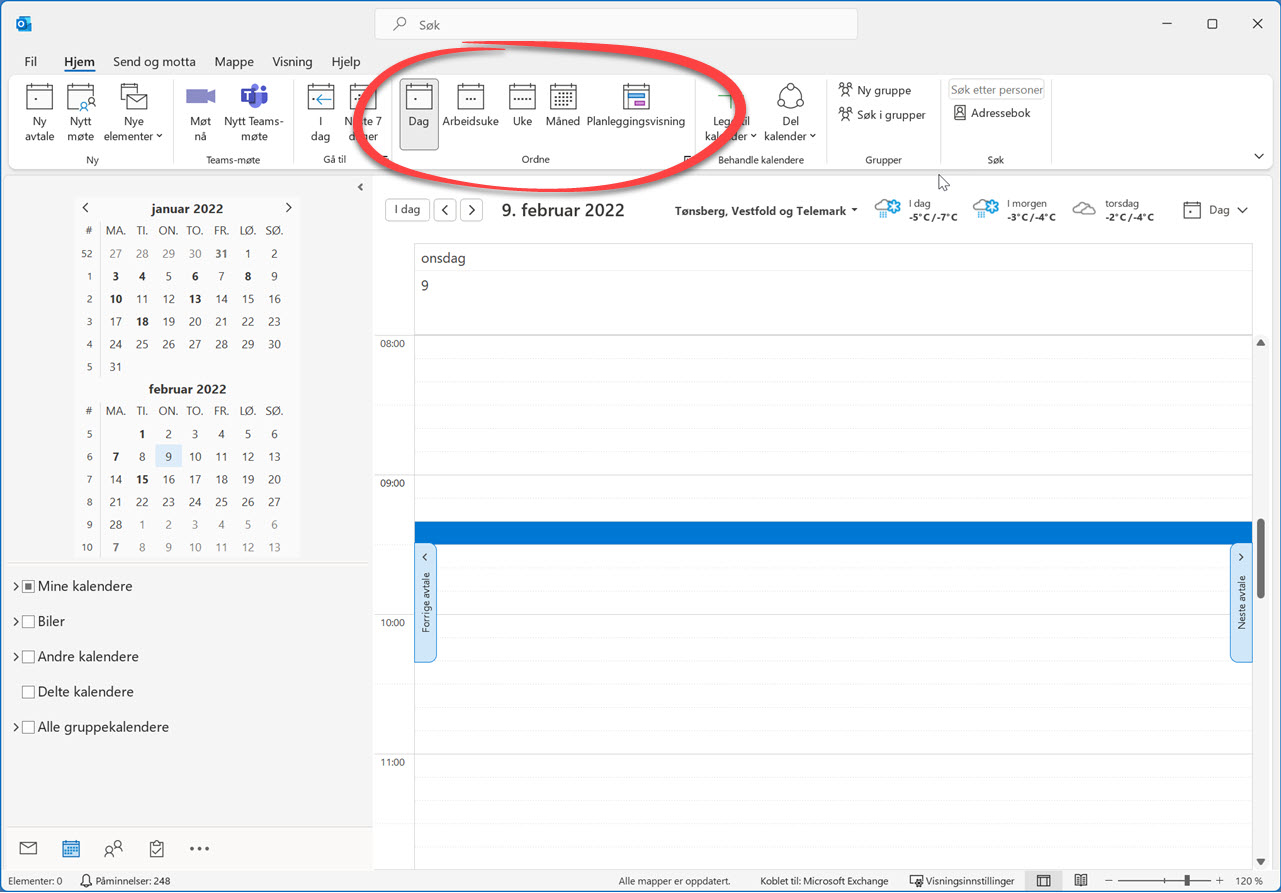Open Calendar module in bottom navigation

pyautogui.click(x=71, y=848)
